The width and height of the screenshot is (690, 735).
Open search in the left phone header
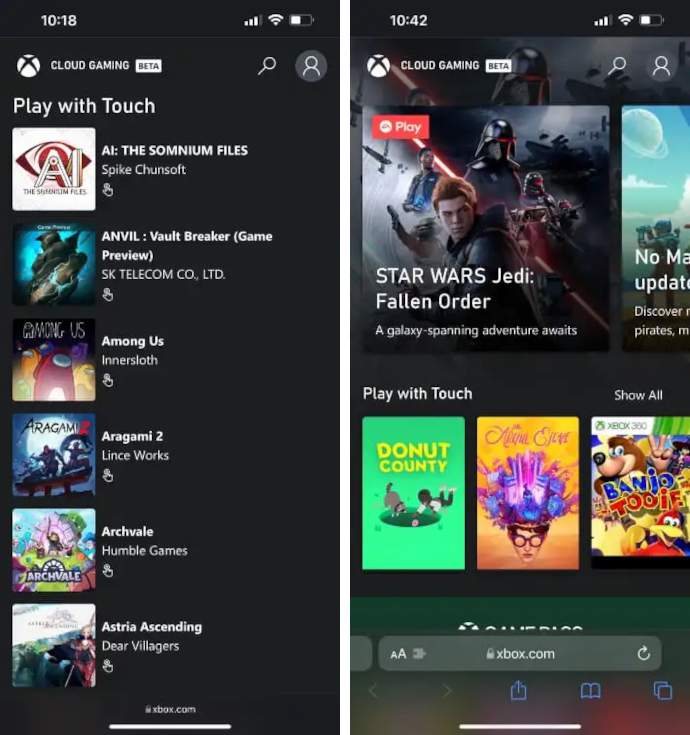267,66
